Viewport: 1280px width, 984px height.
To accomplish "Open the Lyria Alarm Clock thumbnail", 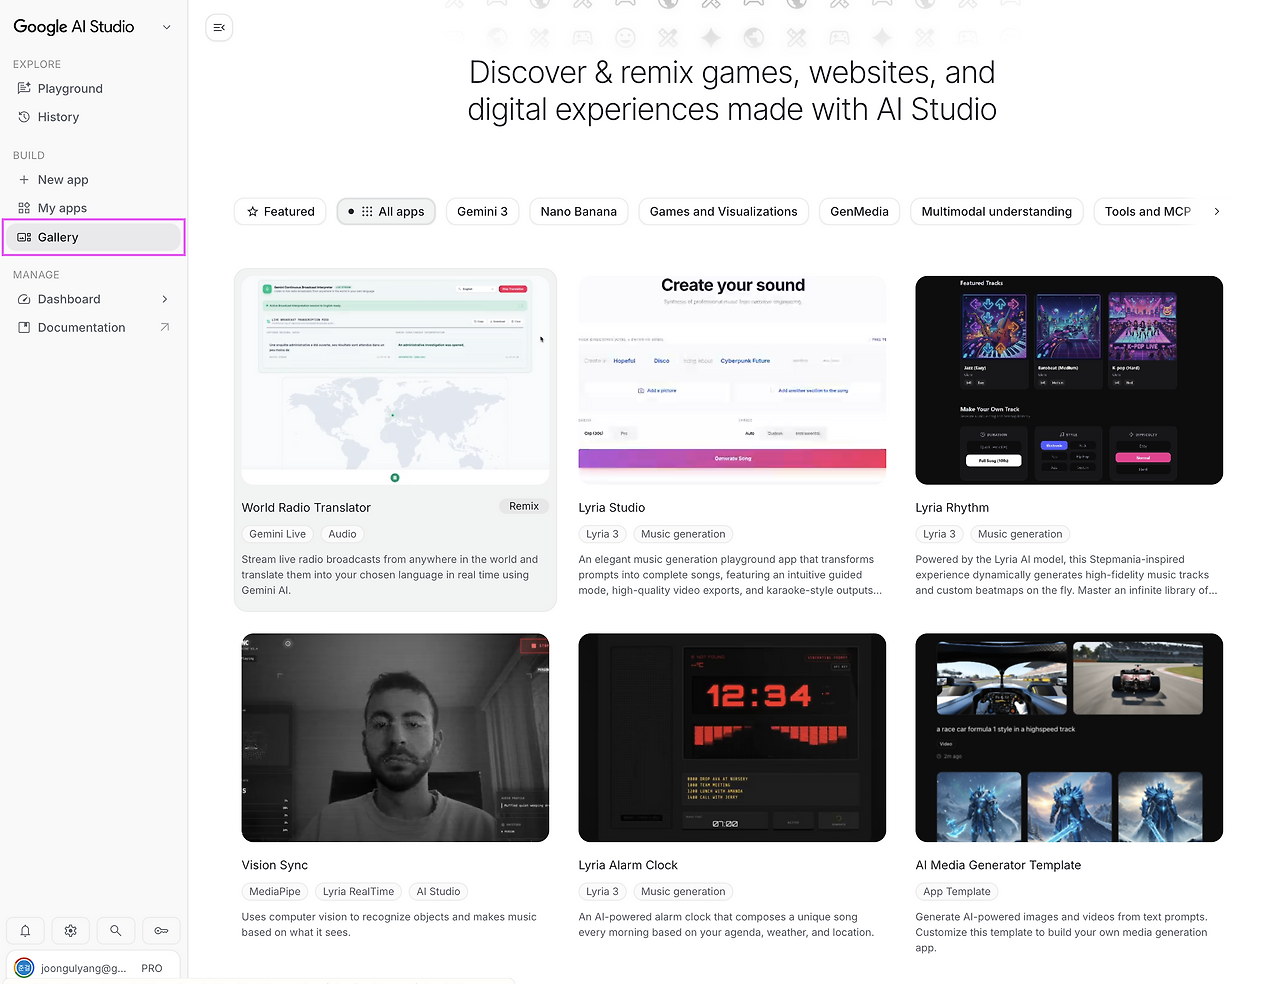I will tap(732, 738).
